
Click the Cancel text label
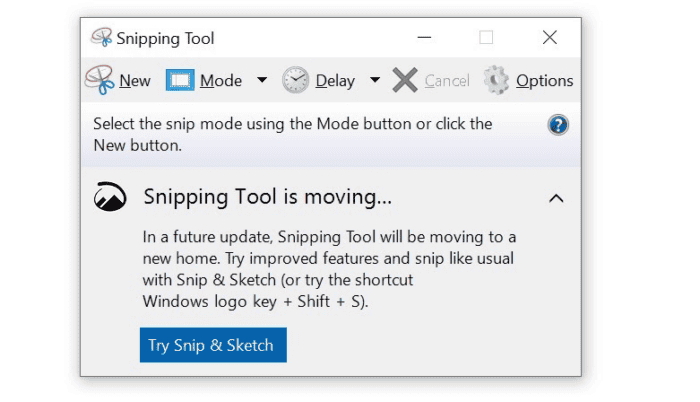click(x=446, y=81)
